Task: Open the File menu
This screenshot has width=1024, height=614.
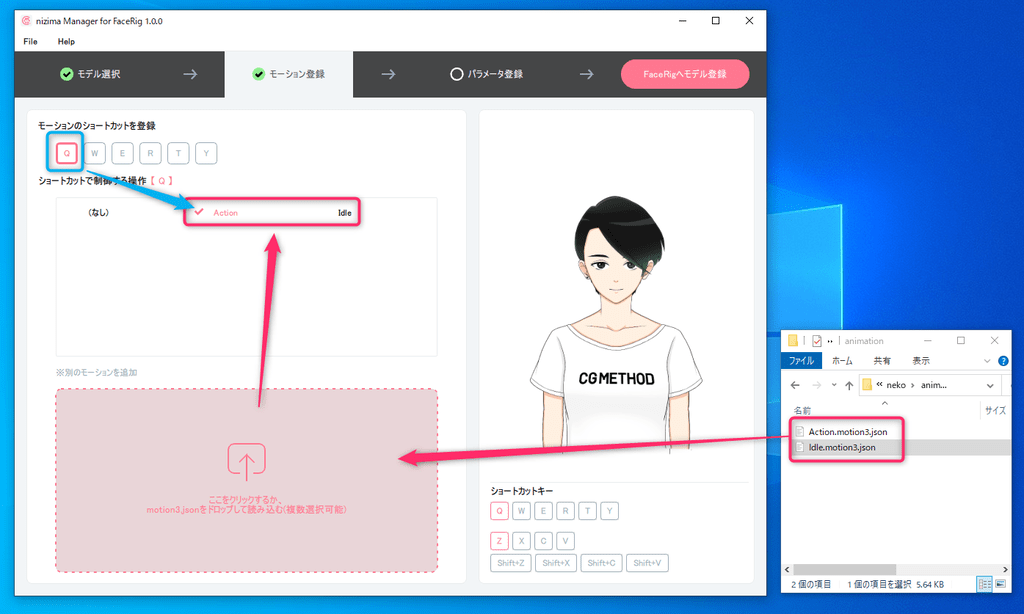Action: click(x=30, y=42)
